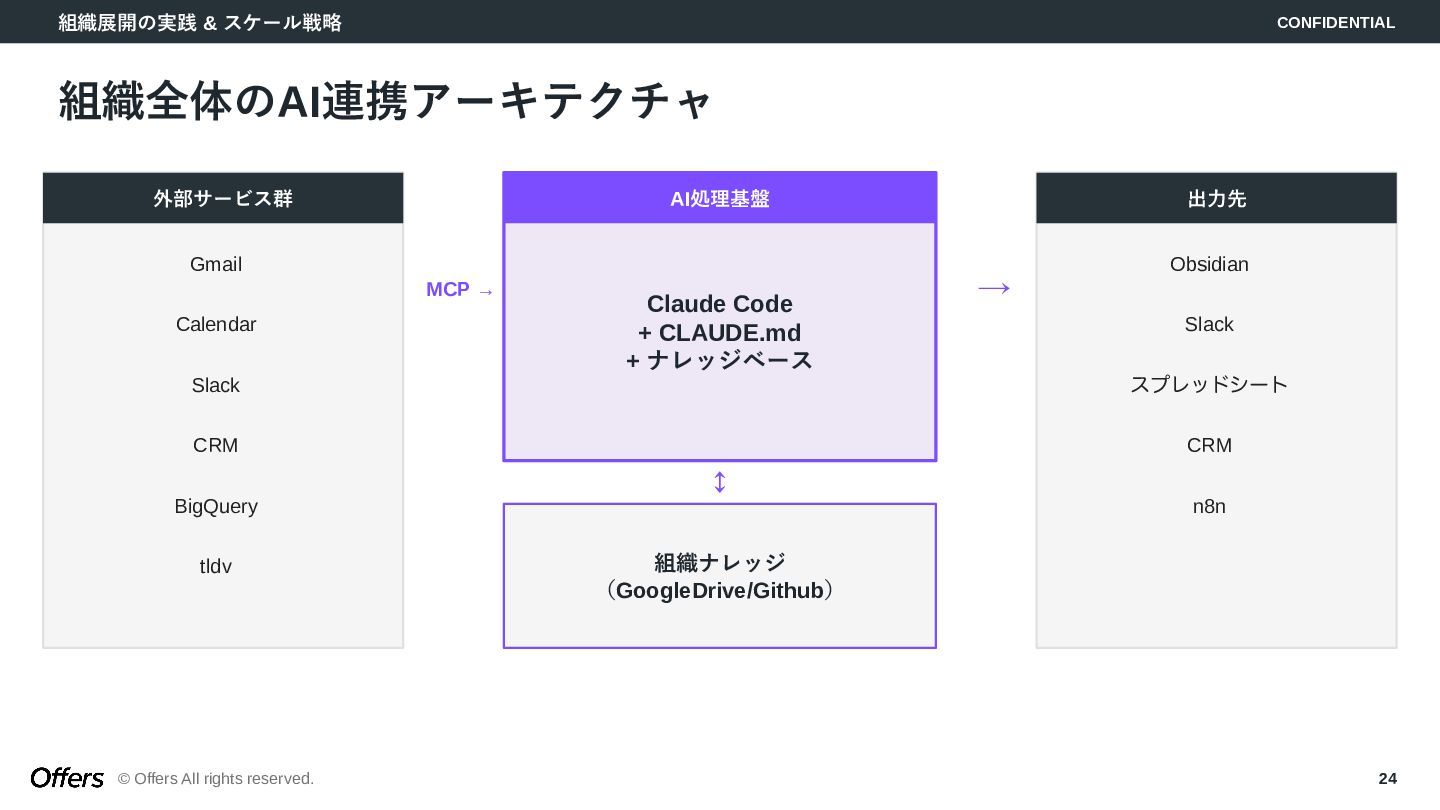
Task: Click the + CLAUDE.md line
Action: tap(720, 332)
